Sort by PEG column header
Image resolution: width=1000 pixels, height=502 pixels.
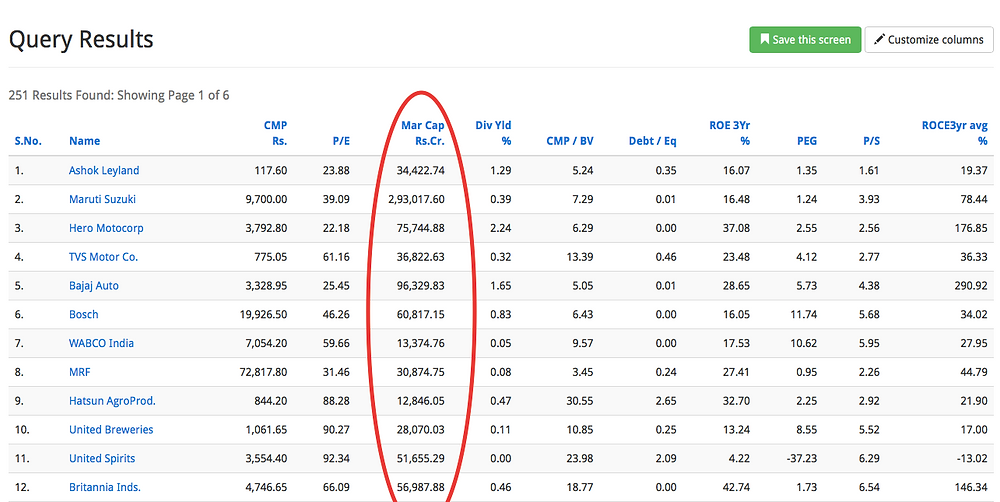pos(807,141)
